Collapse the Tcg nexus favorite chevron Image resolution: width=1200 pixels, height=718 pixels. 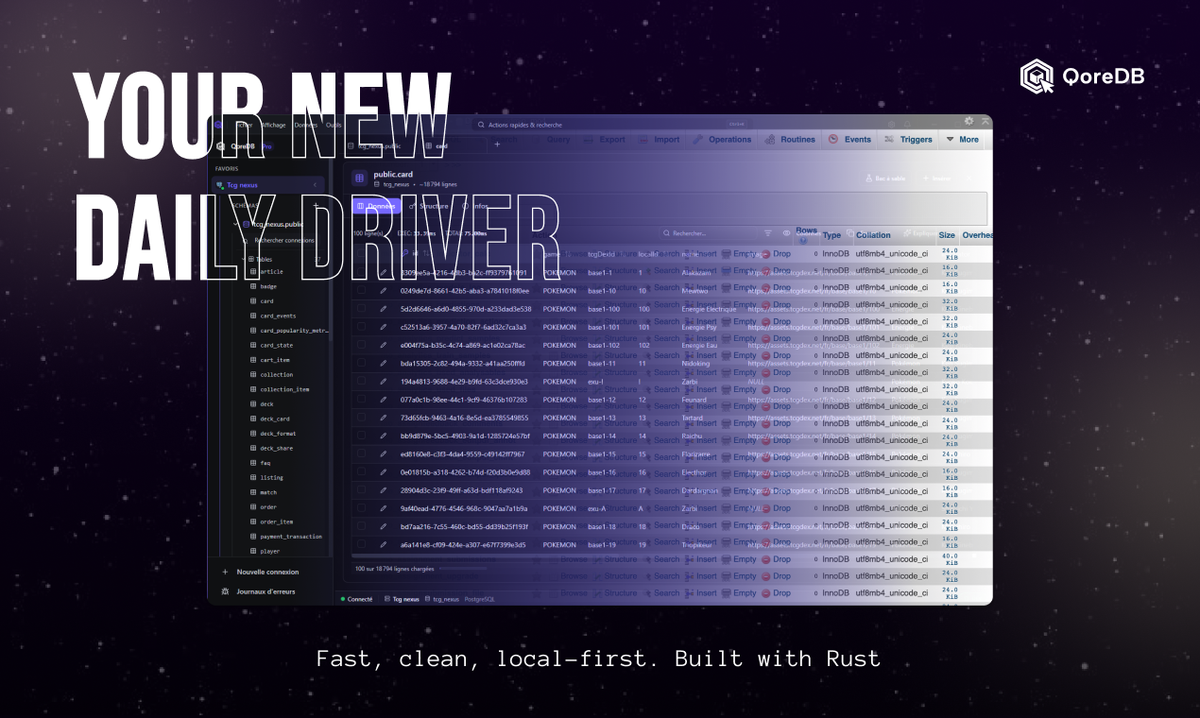click(x=315, y=185)
